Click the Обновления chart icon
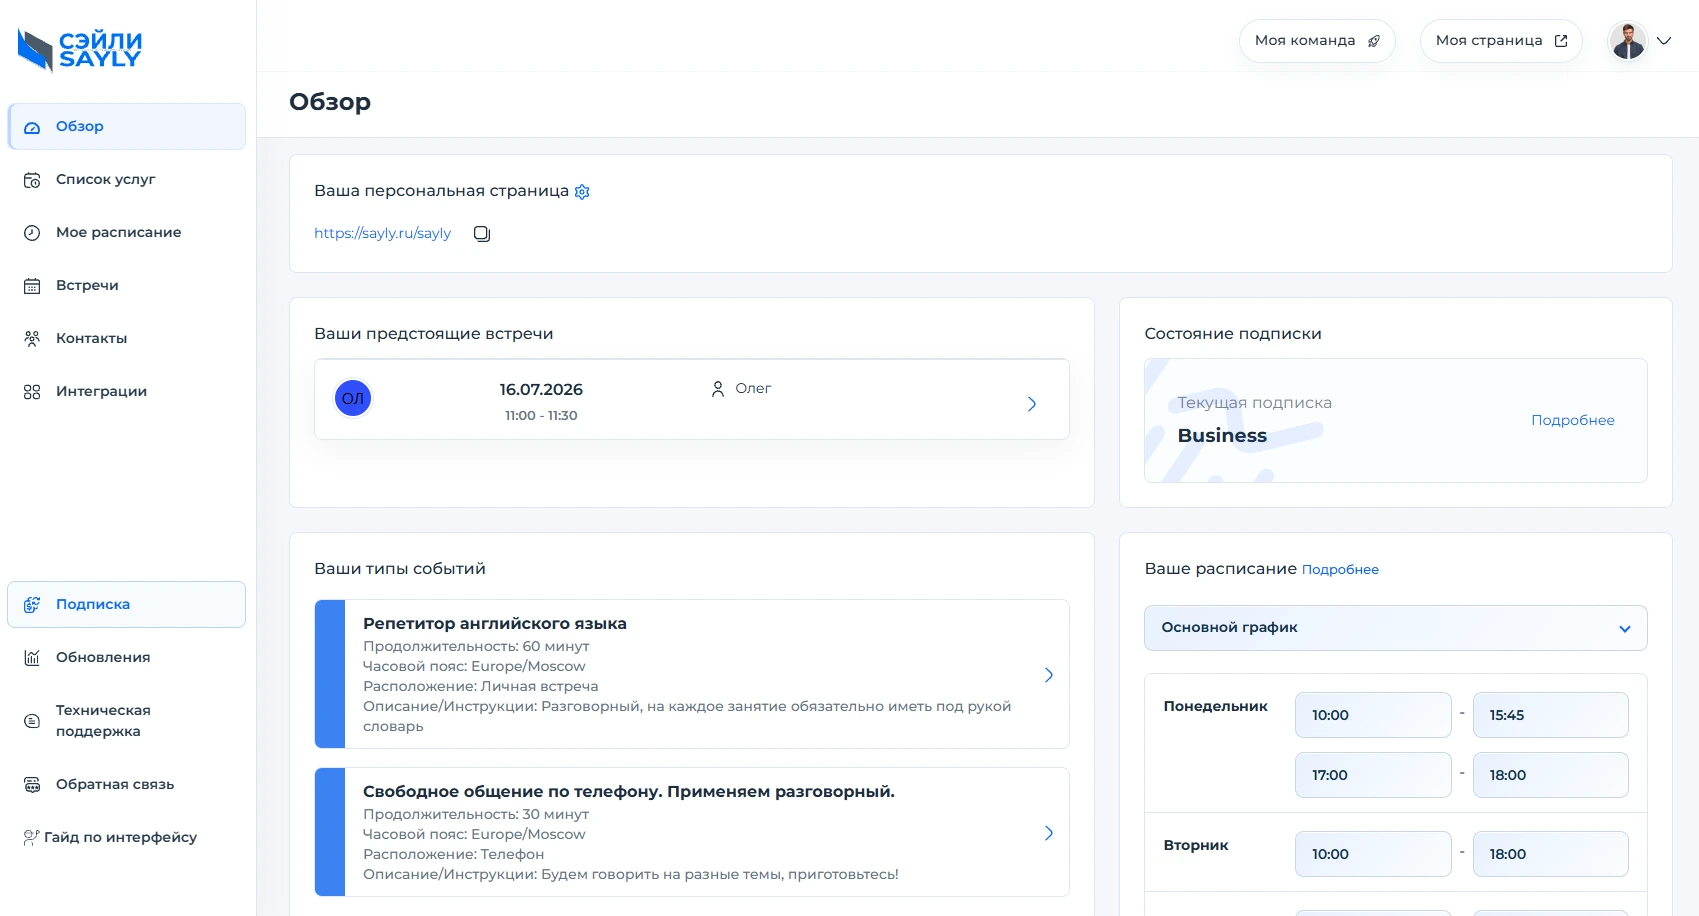 pos(32,658)
